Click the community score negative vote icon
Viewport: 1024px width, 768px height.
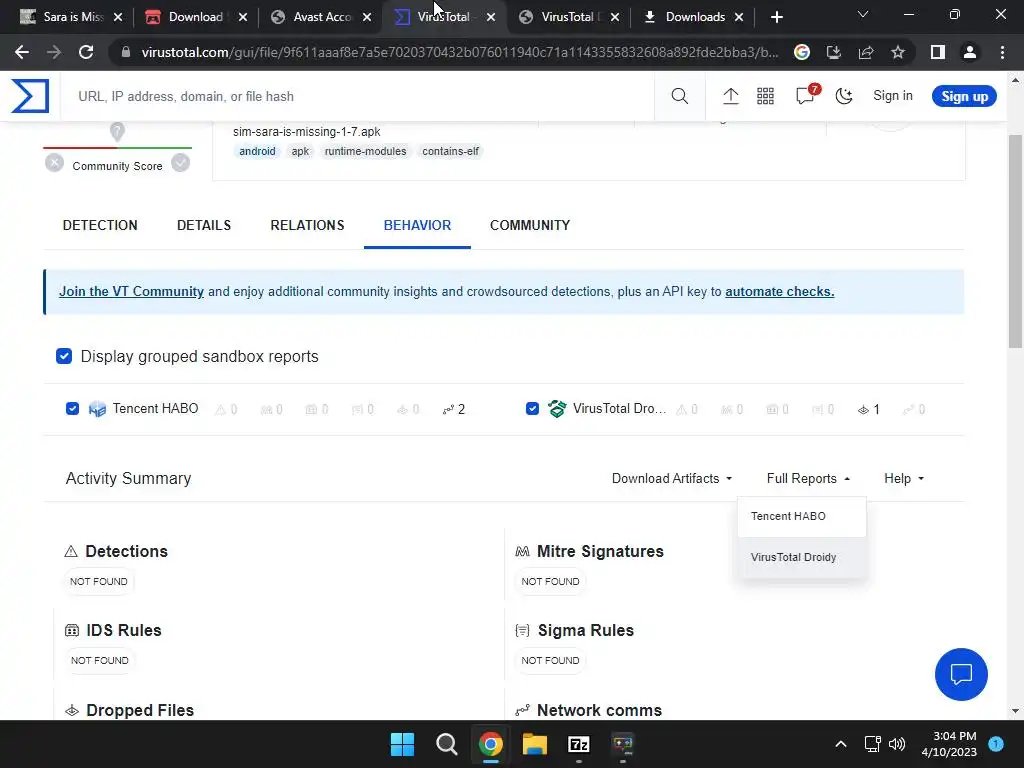54,163
